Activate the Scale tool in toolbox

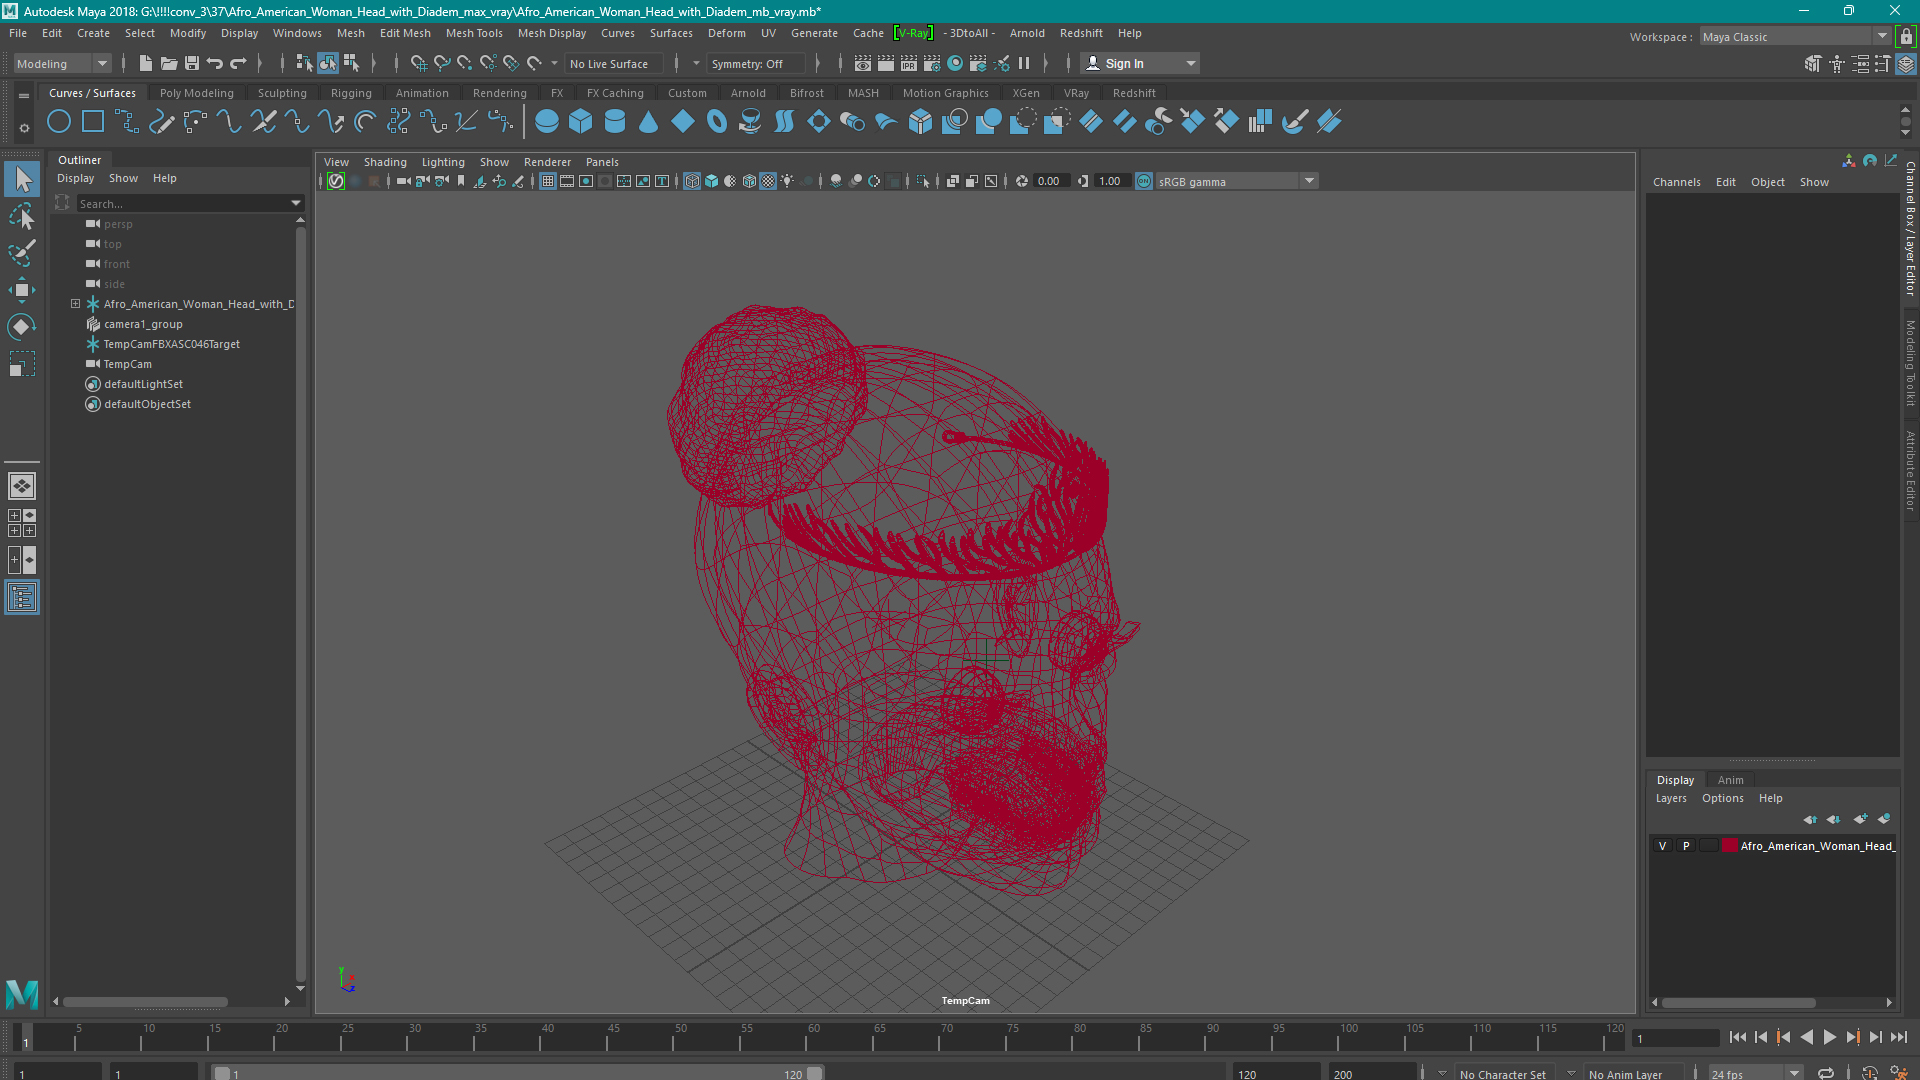pos(22,364)
